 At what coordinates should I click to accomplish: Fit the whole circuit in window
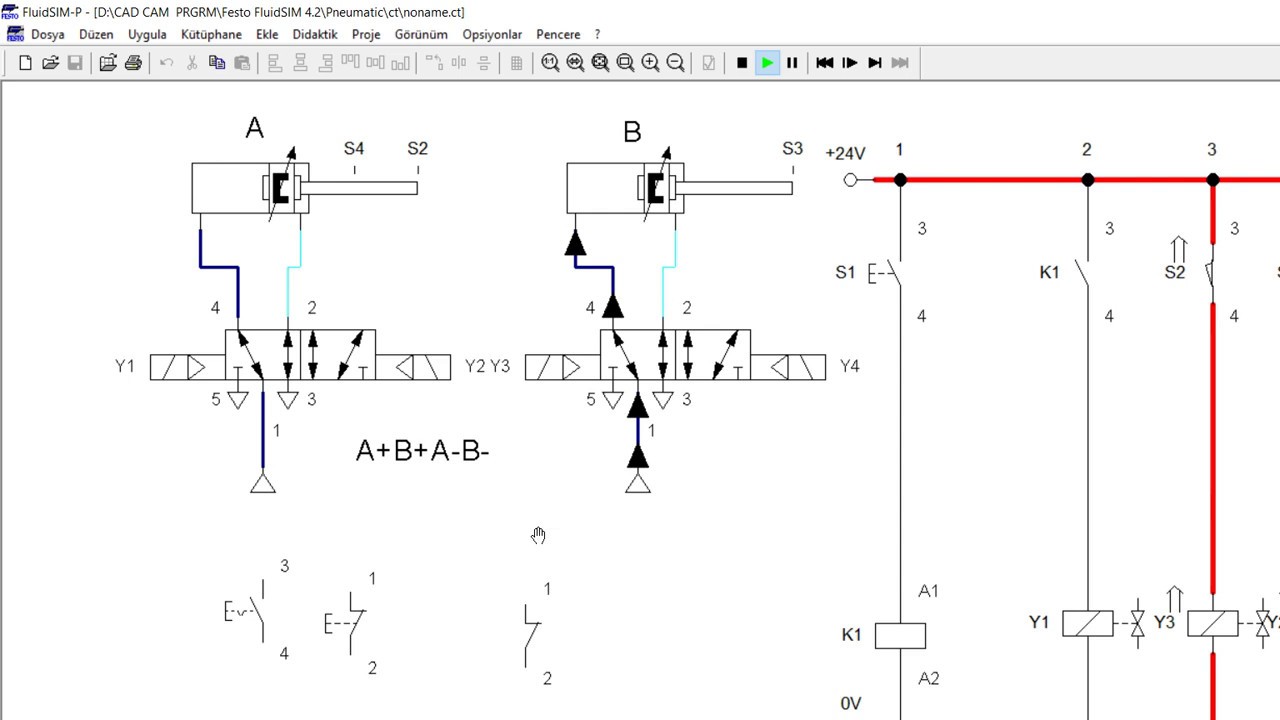coord(600,62)
